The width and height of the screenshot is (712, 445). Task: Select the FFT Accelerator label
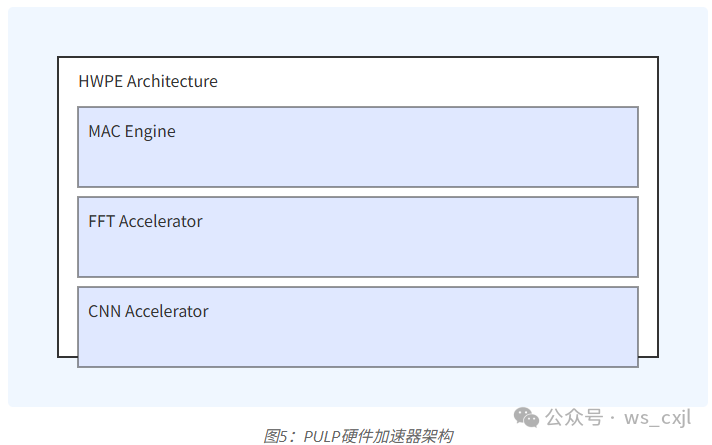coord(145,221)
